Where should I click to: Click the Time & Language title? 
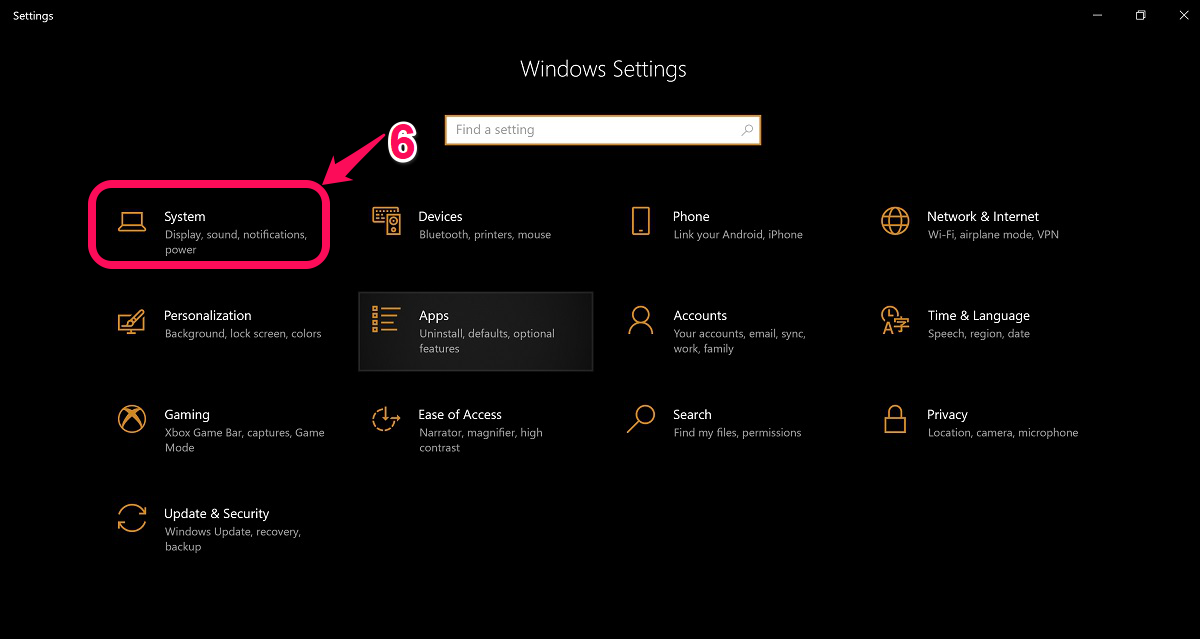click(x=978, y=315)
